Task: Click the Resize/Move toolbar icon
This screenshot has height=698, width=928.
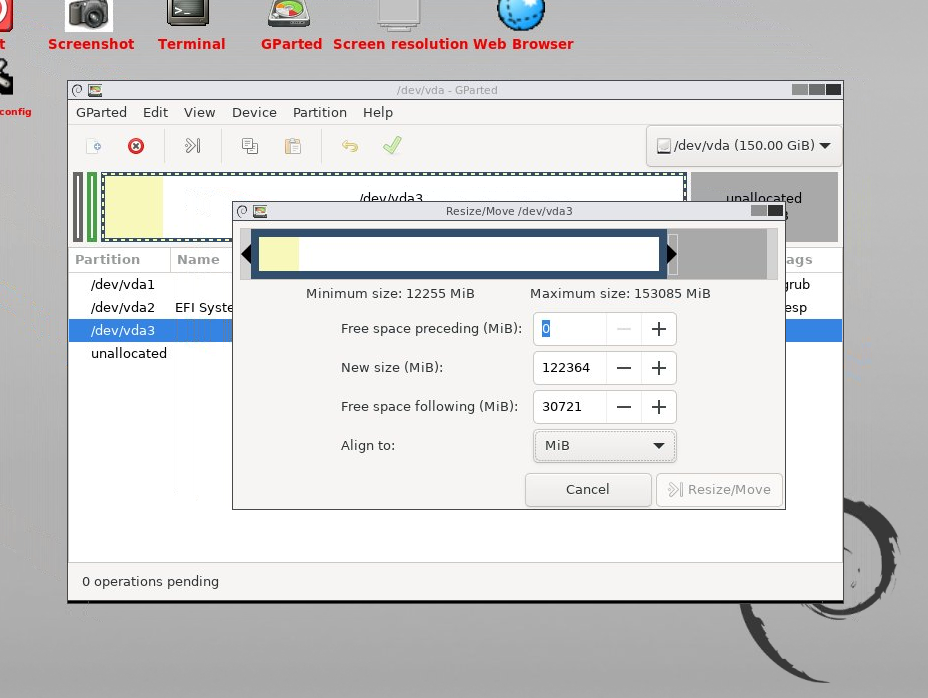Action: 193,146
